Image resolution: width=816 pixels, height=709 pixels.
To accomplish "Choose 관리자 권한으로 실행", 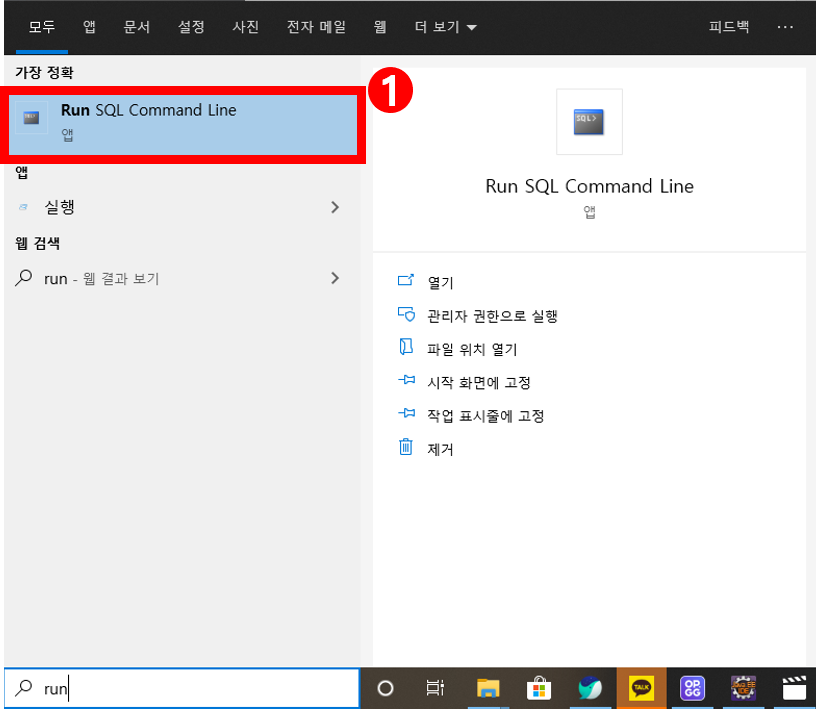I will (492, 316).
